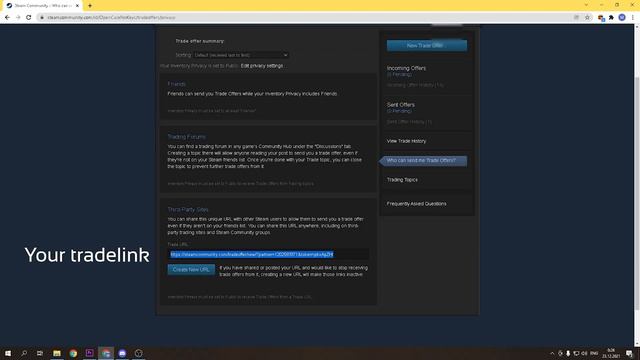This screenshot has height=360, width=640.
Task: Open Incoming Offers
Action: (406, 68)
